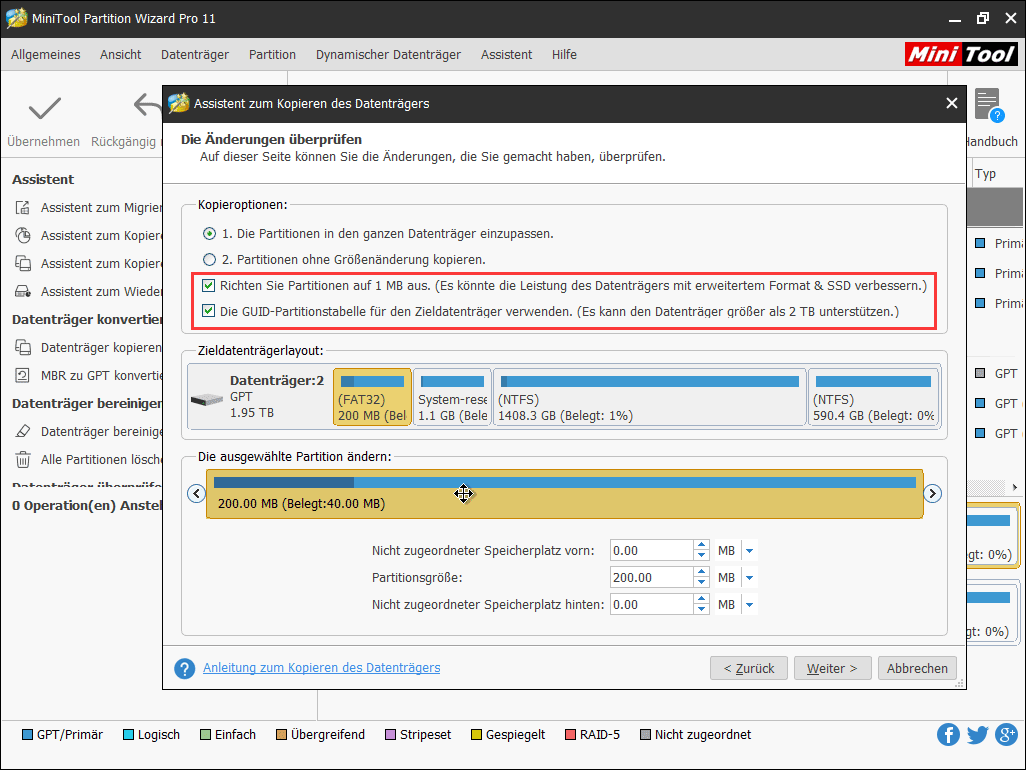Click the Datenträger bereinigen eraser icon

pyautogui.click(x=23, y=432)
